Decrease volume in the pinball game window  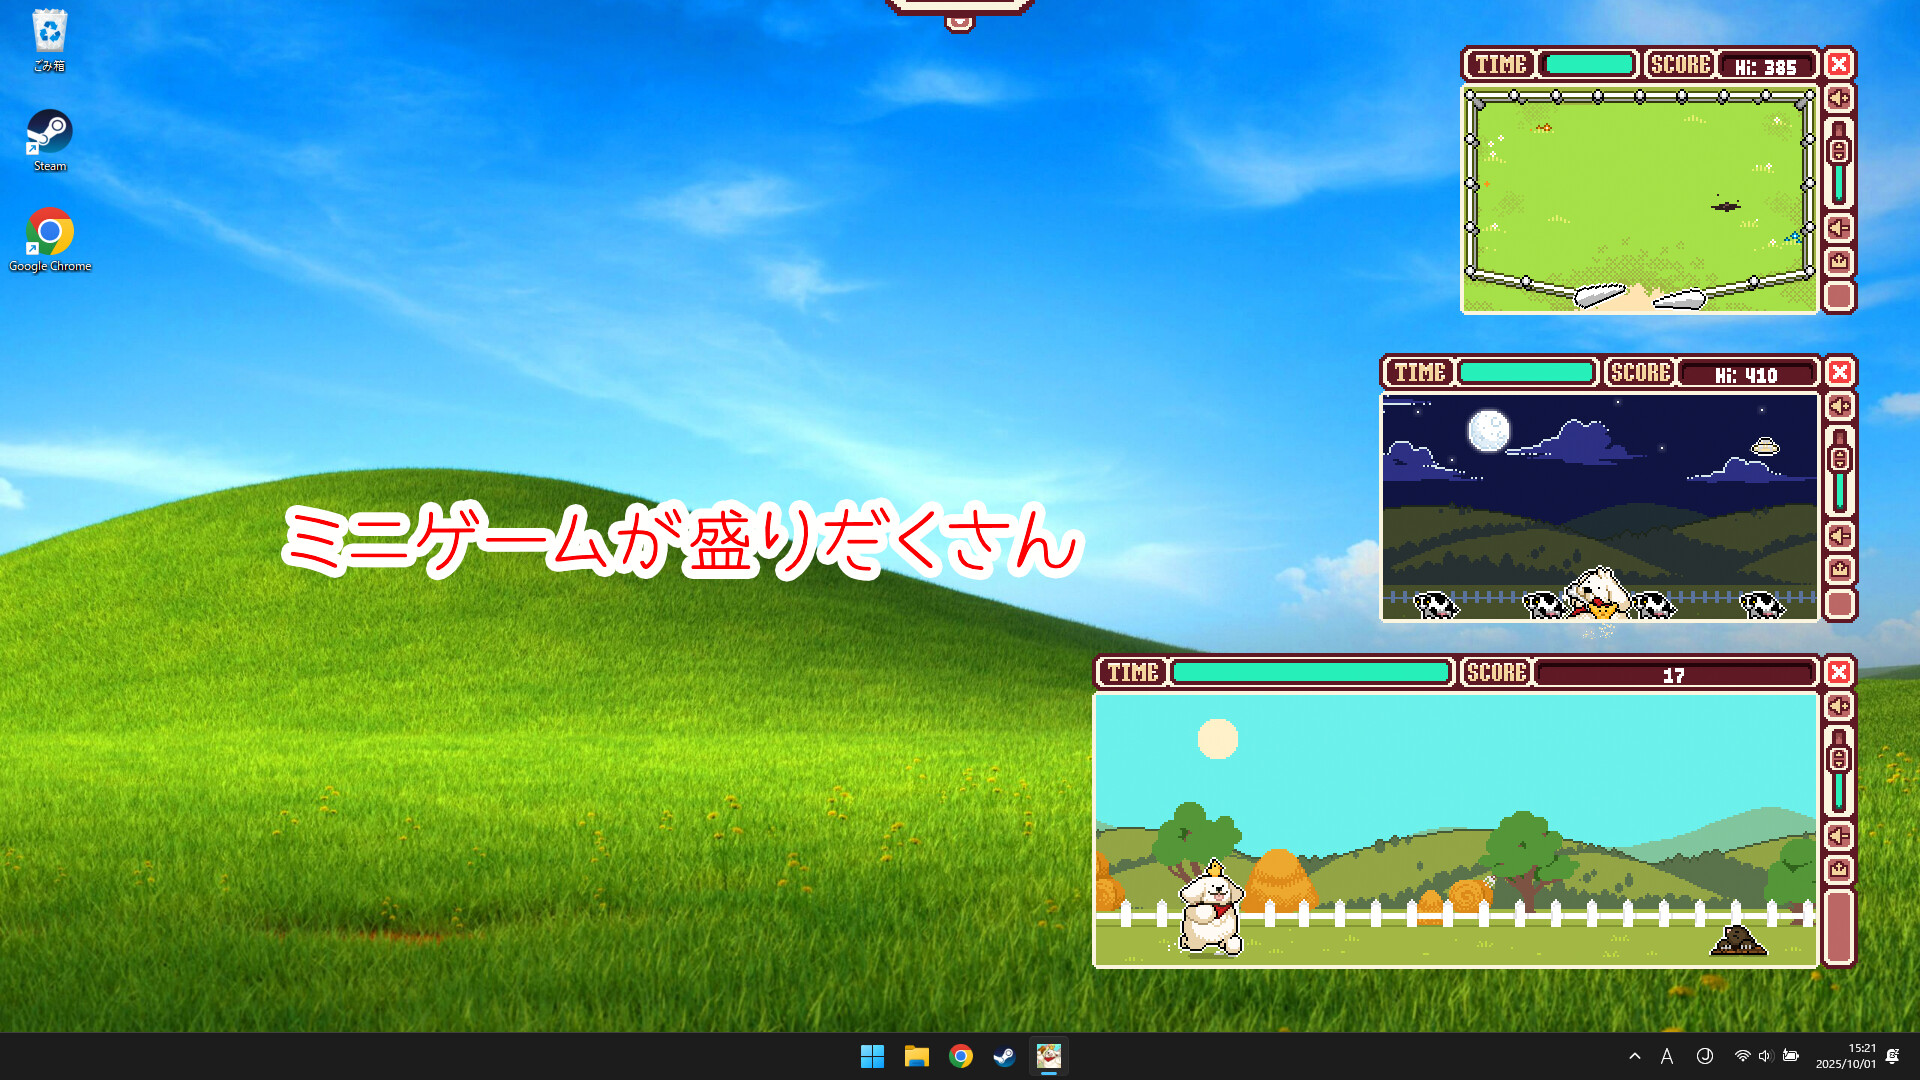(x=1838, y=228)
